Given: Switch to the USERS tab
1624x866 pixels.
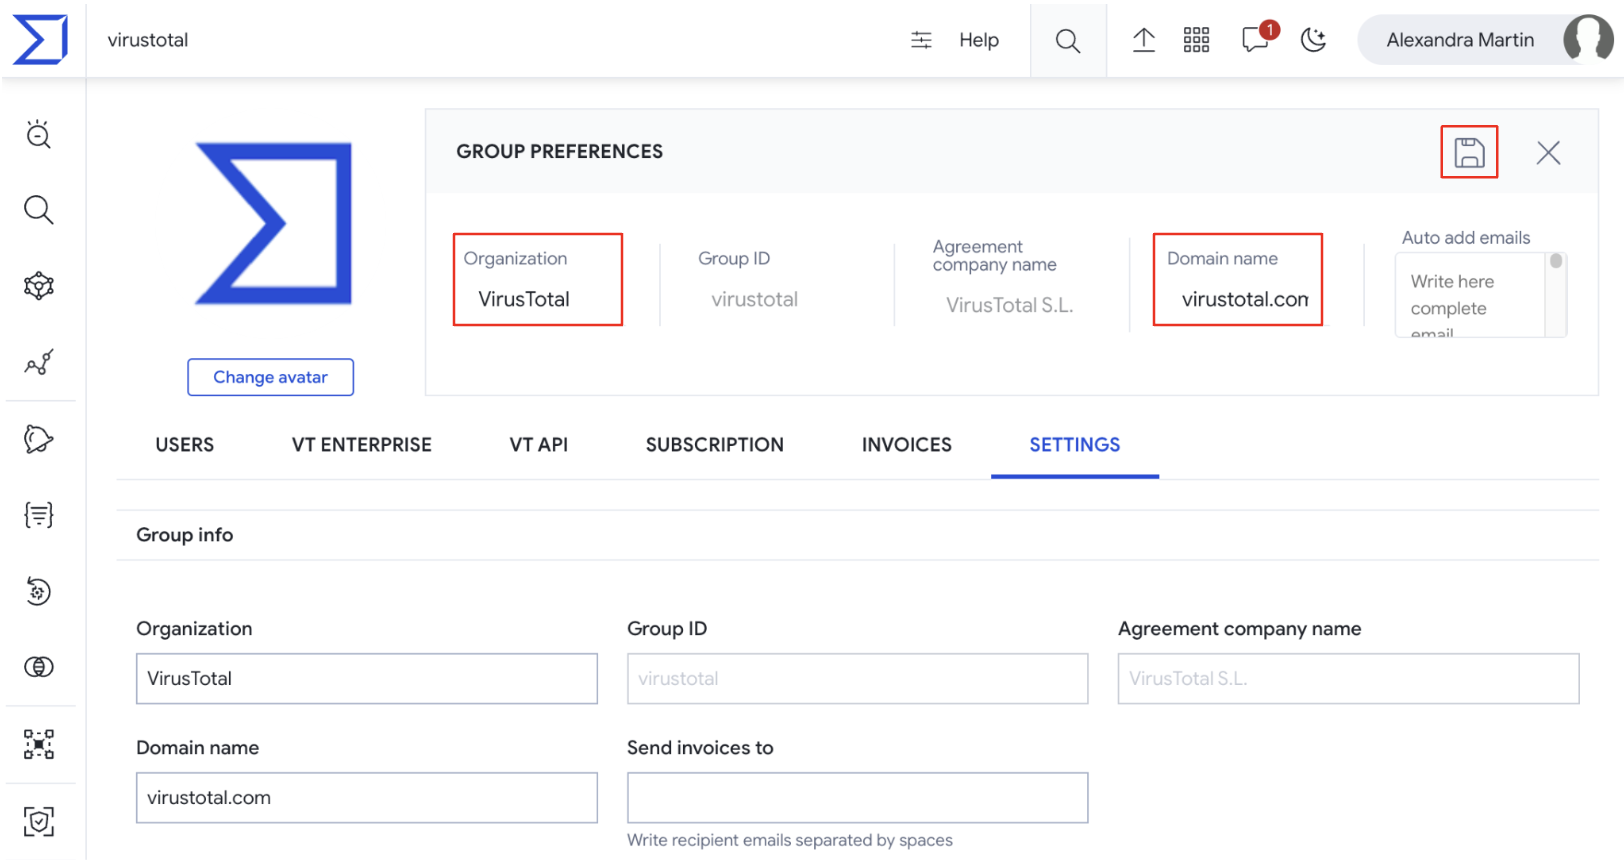Looking at the screenshot, I should (x=185, y=445).
